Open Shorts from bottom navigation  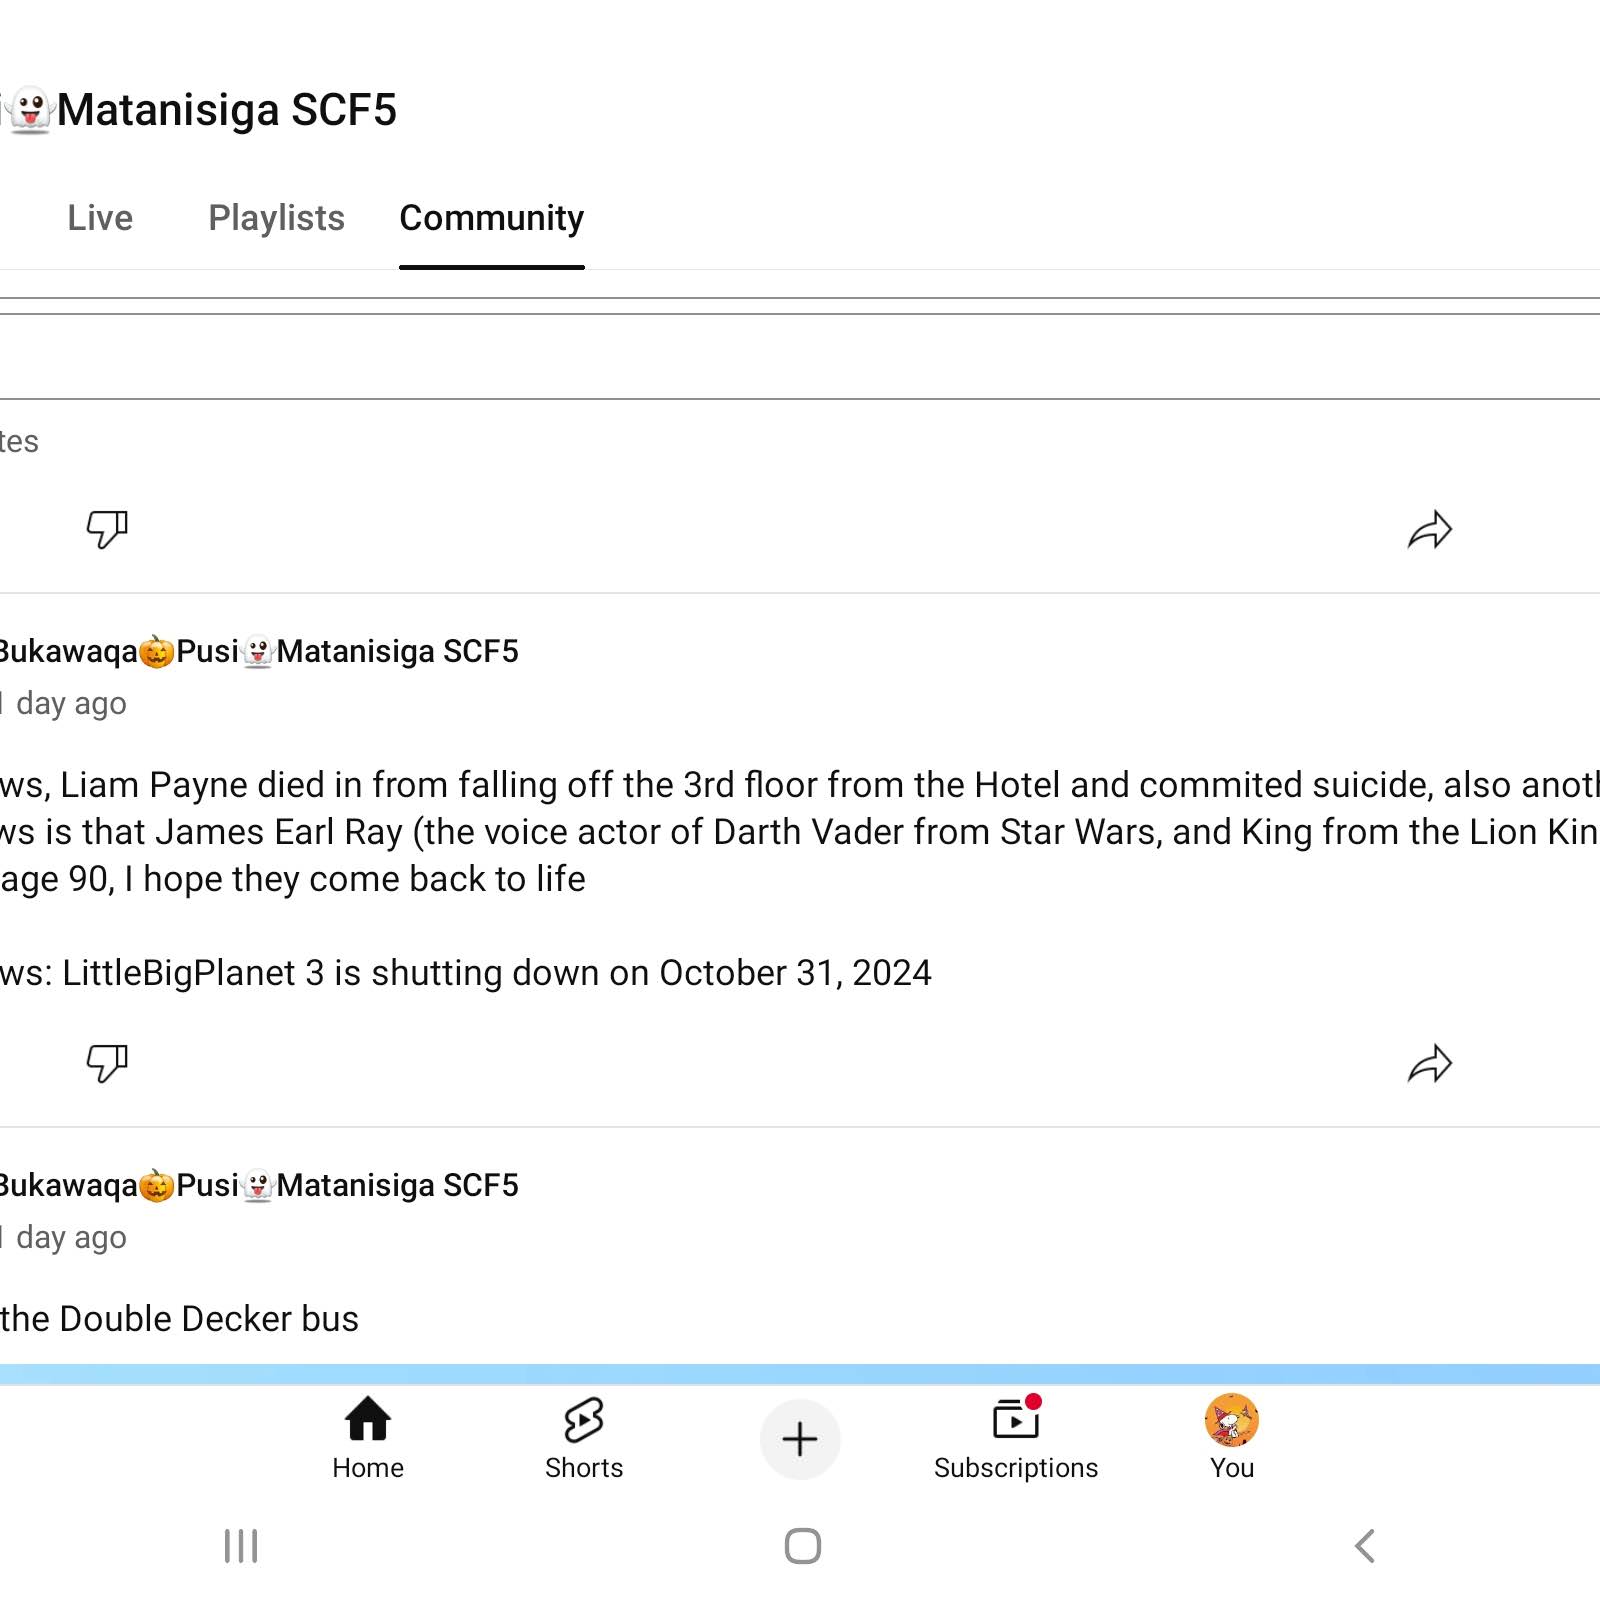point(584,1439)
